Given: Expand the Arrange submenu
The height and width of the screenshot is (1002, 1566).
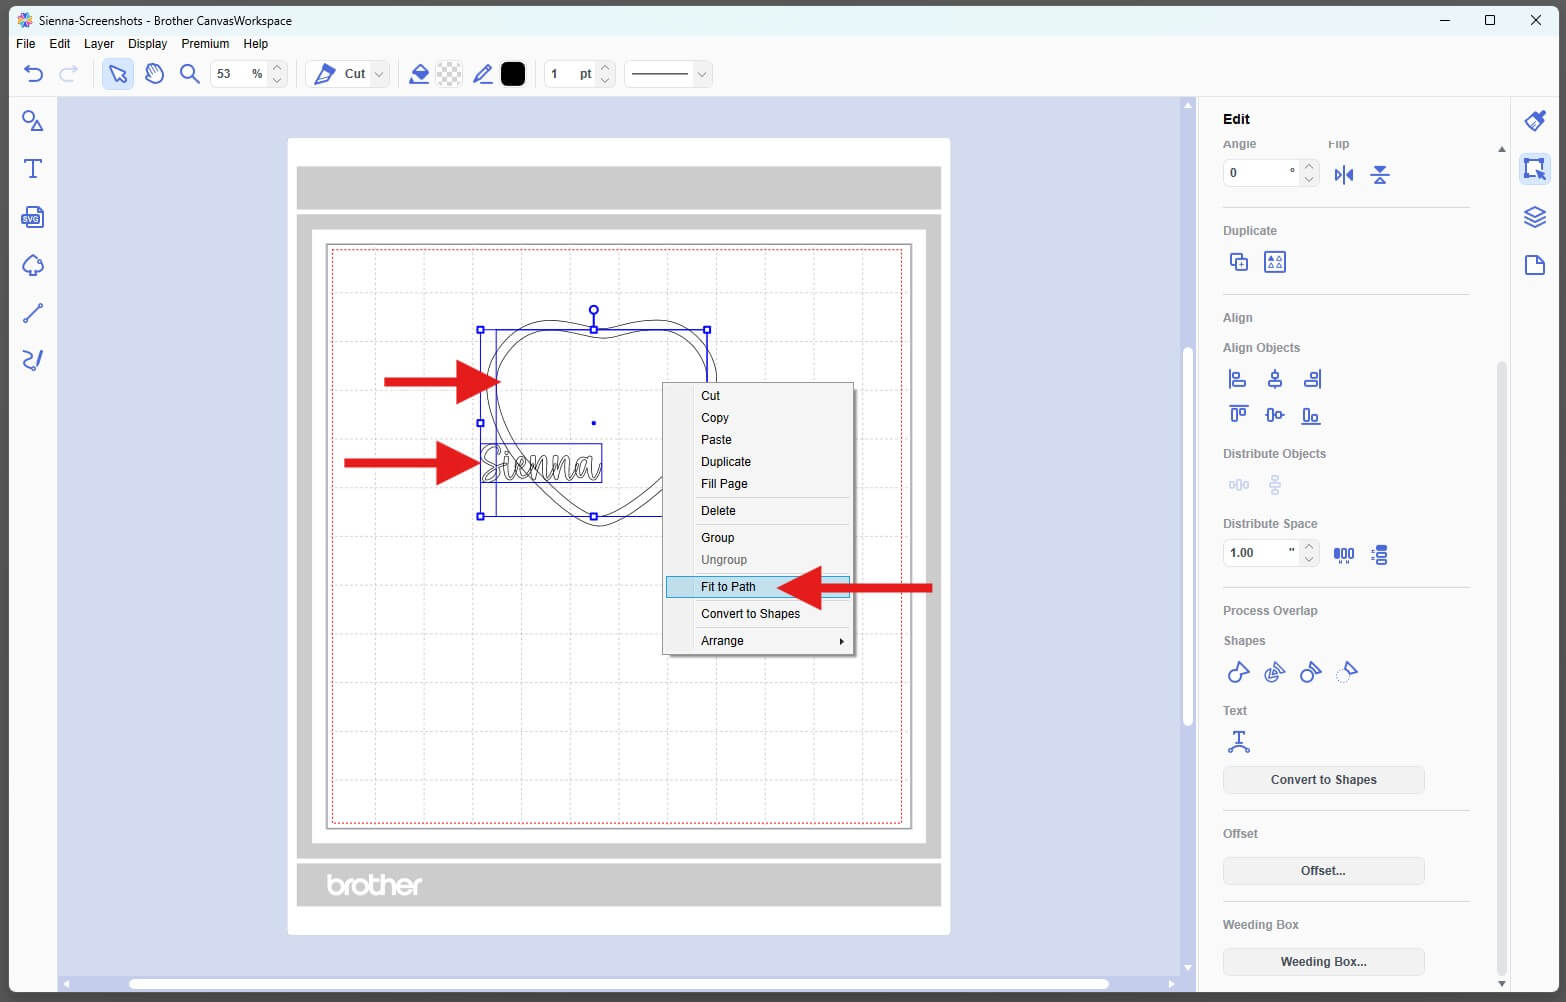Looking at the screenshot, I should point(758,641).
